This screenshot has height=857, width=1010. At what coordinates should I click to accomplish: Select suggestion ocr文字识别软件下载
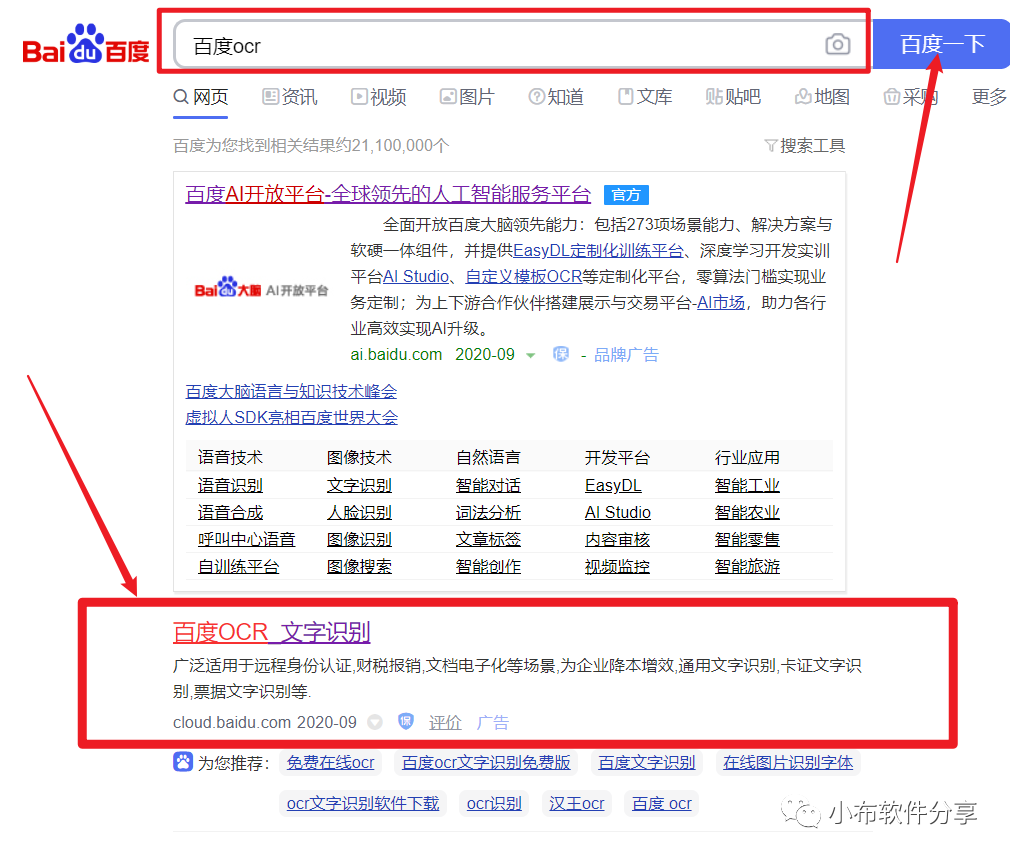coord(363,804)
